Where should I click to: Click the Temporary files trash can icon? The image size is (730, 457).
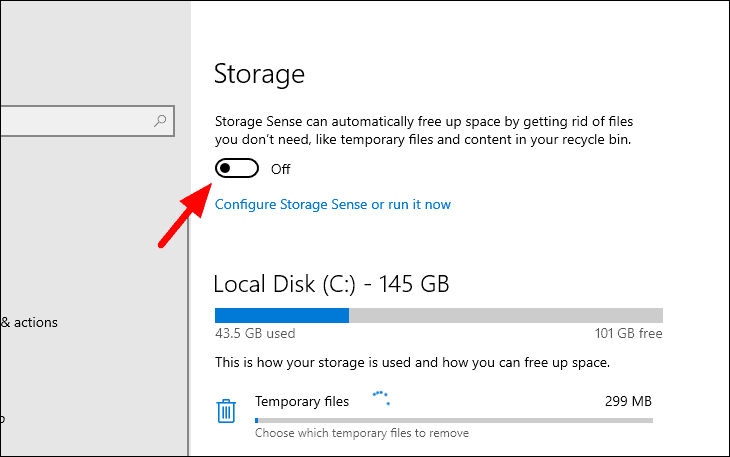(227, 410)
